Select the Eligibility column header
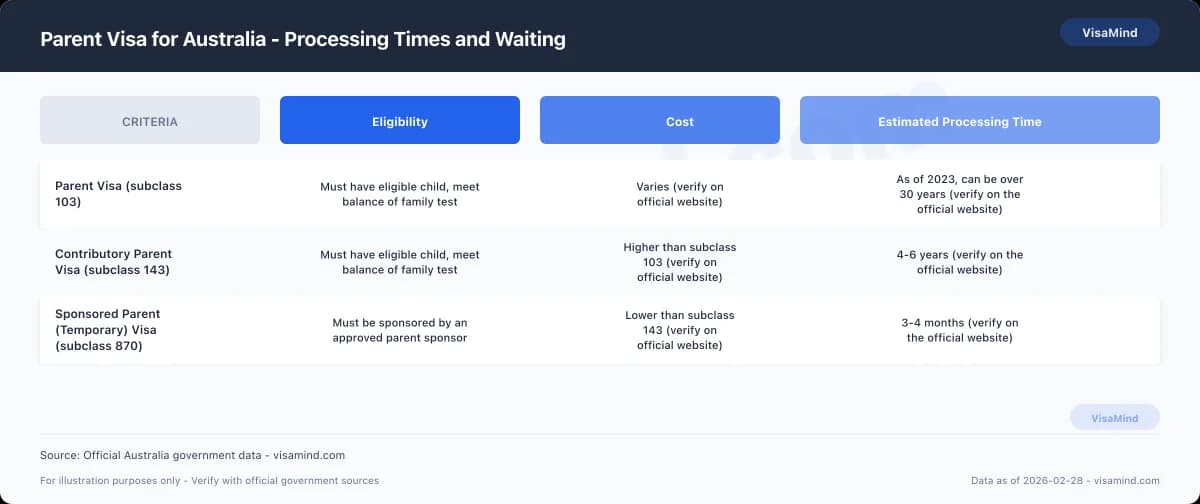1200x504 pixels. pos(400,121)
